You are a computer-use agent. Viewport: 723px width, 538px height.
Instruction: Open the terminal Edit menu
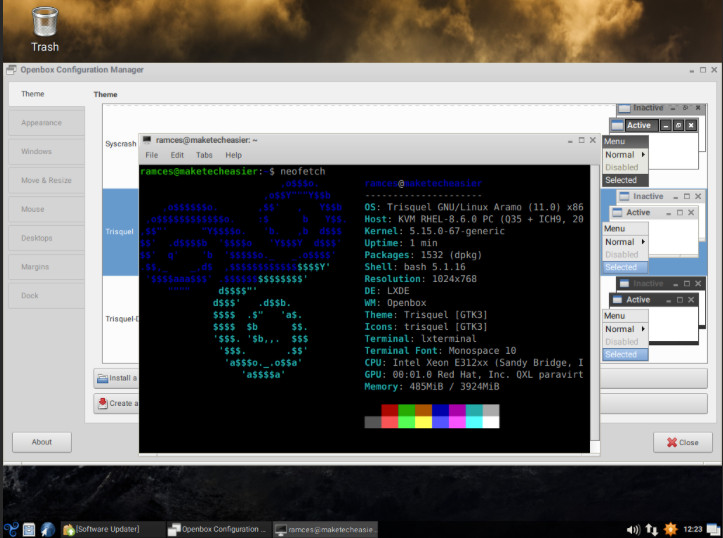click(x=177, y=155)
